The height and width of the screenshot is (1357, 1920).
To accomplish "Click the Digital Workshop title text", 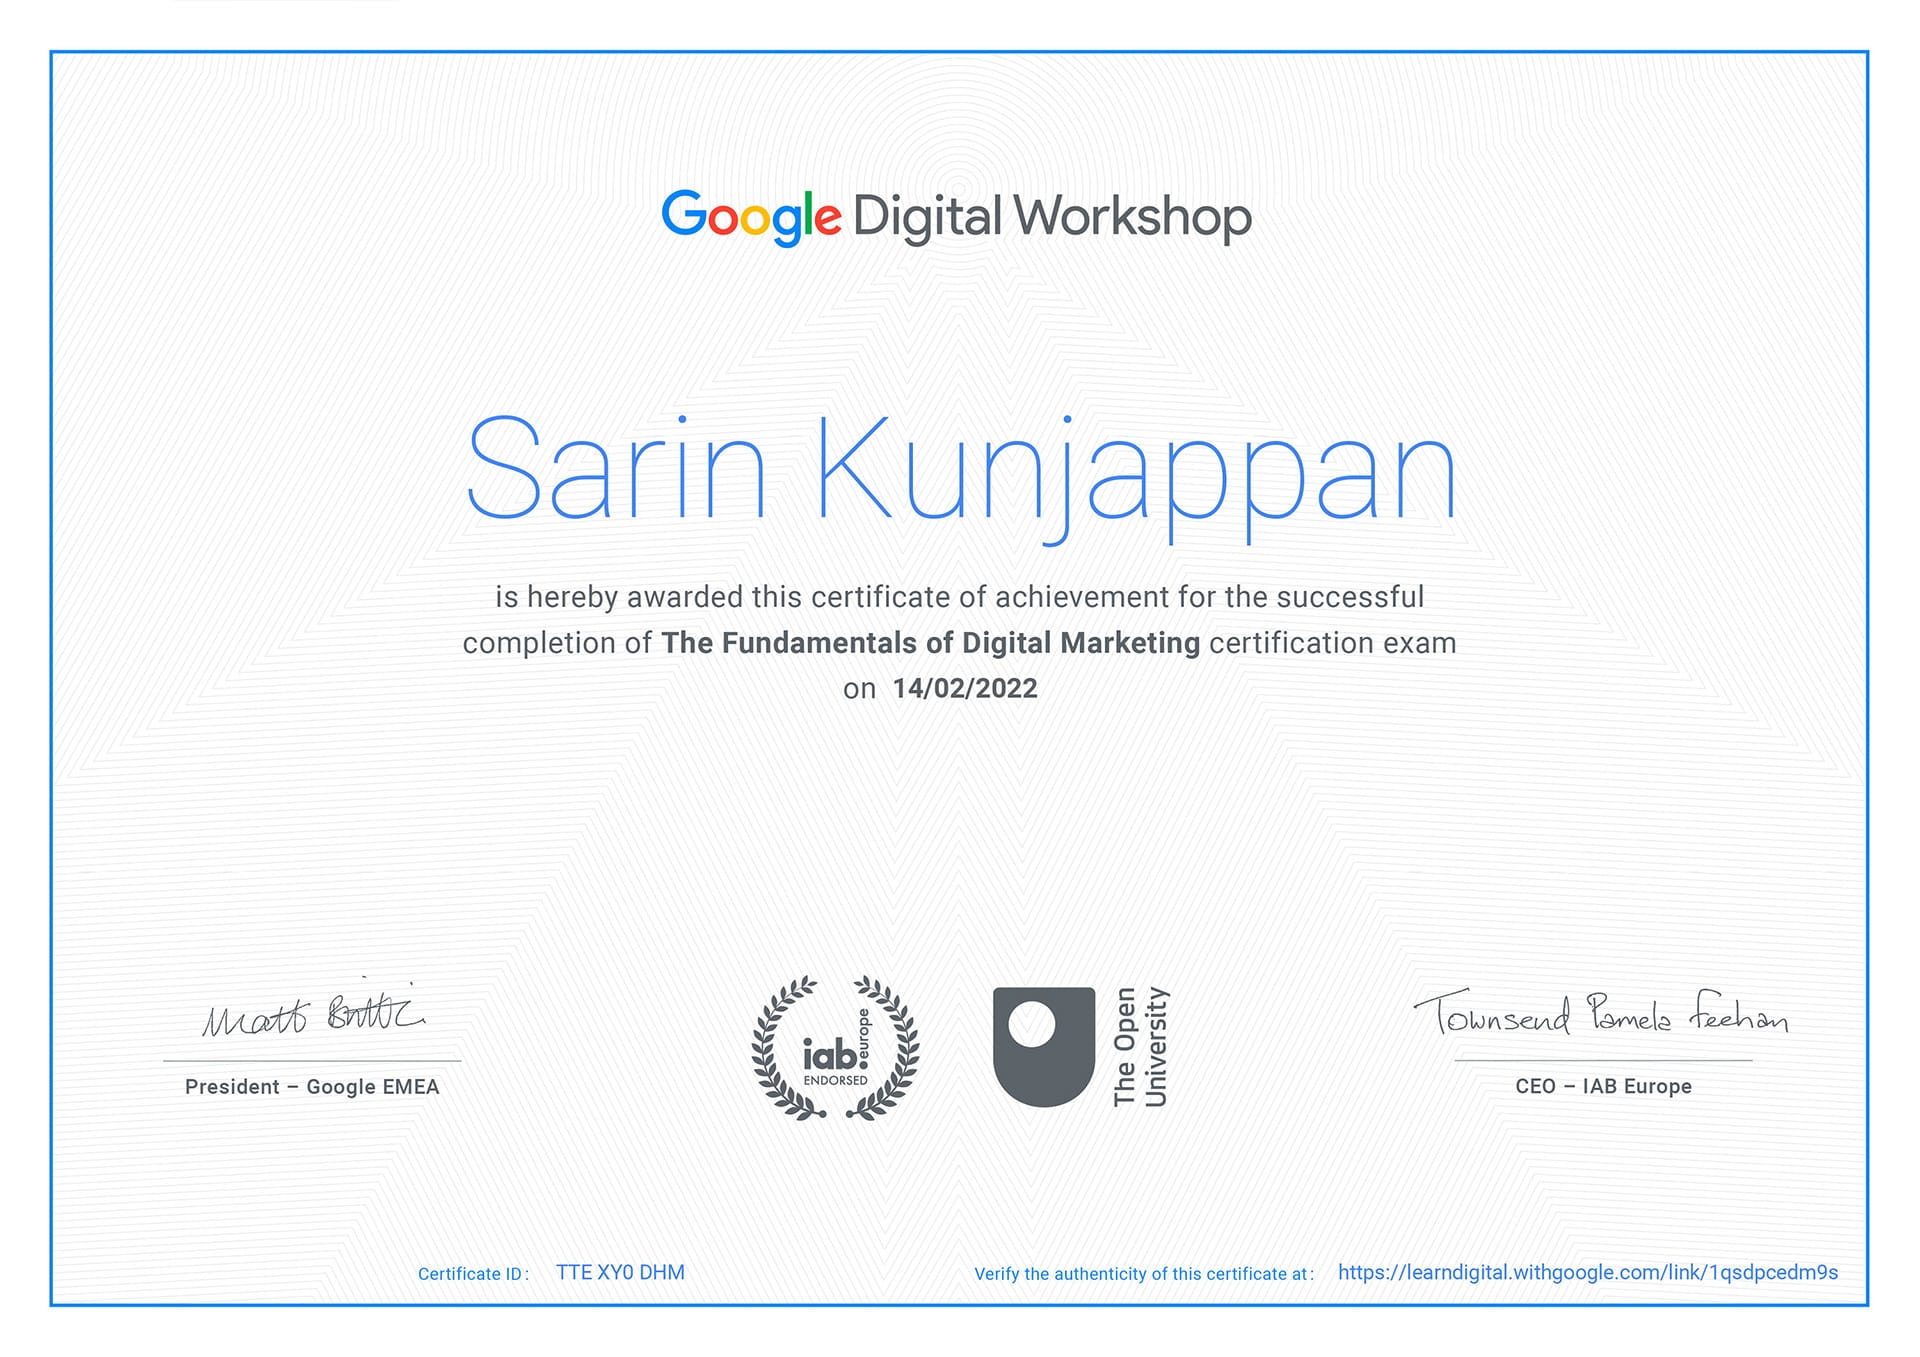I will (1051, 217).
